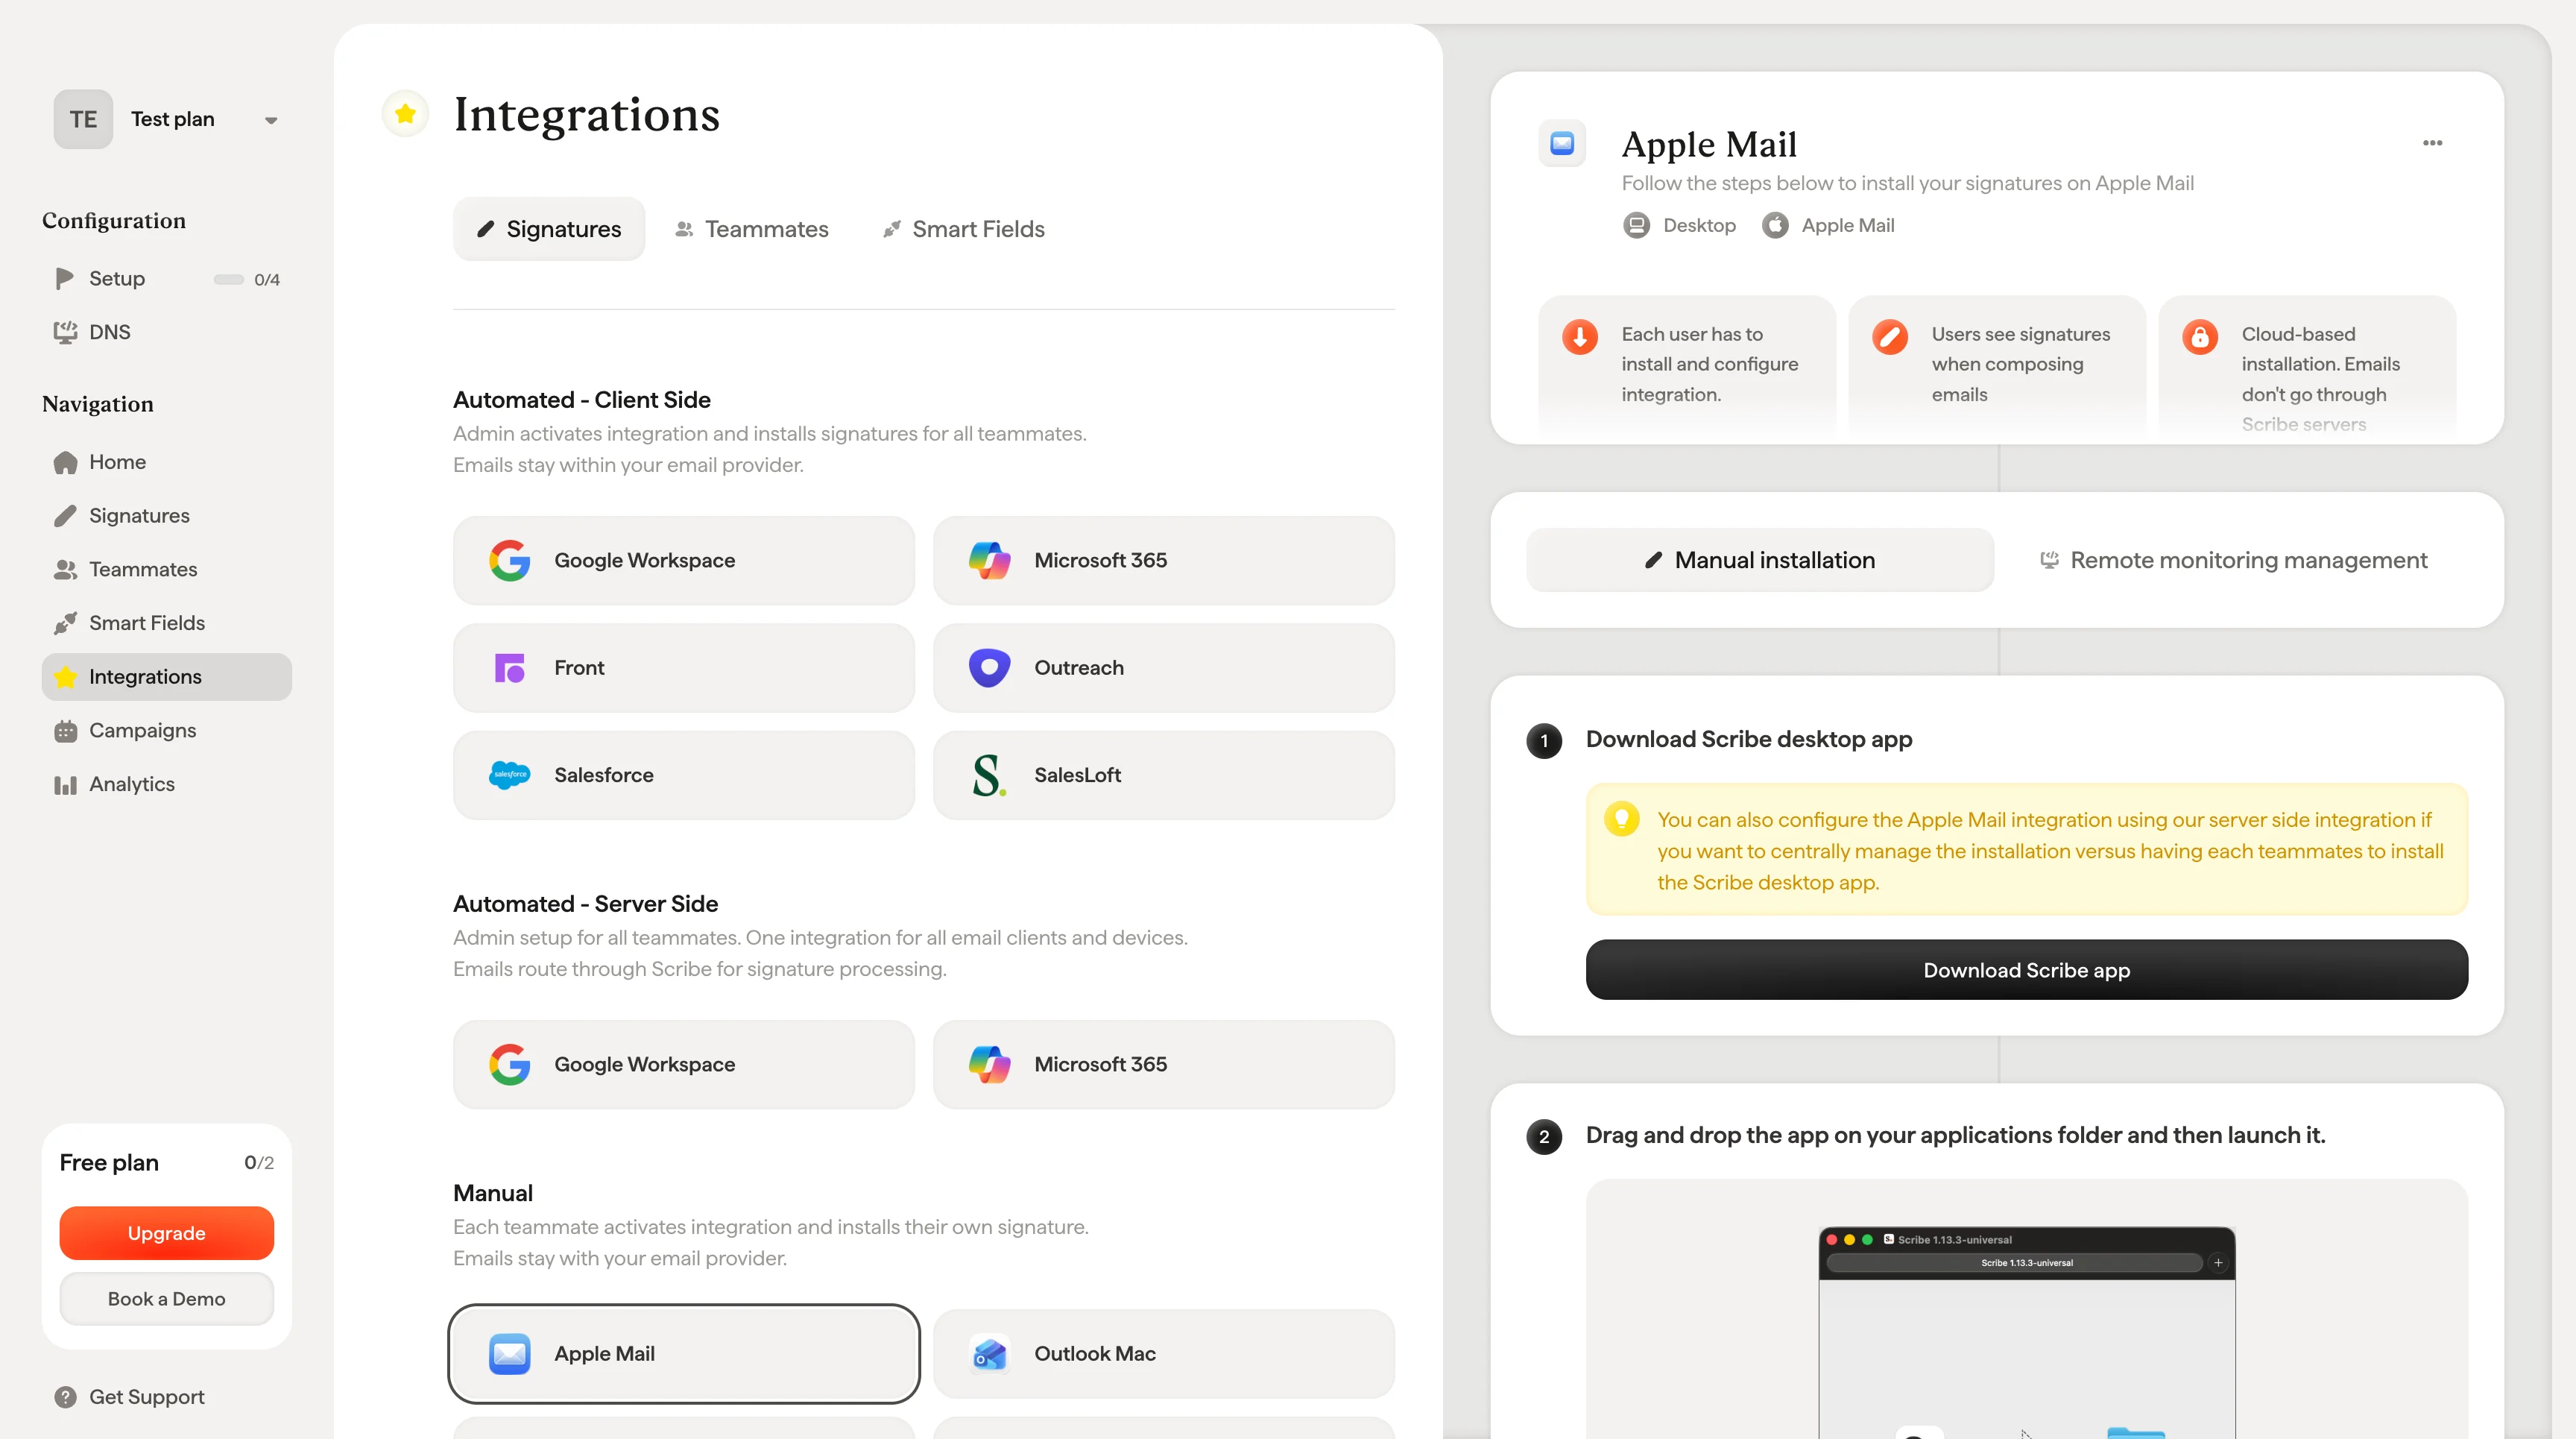Open Campaigns in the sidebar

(x=166, y=731)
